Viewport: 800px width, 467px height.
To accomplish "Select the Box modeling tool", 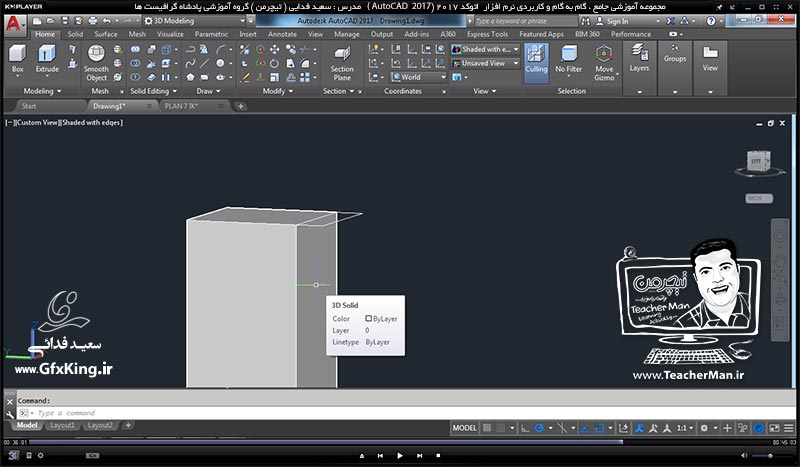I will [17, 59].
